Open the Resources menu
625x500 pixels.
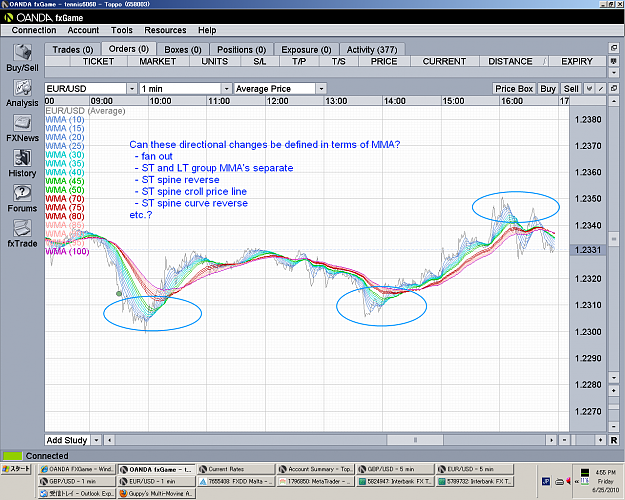165,30
